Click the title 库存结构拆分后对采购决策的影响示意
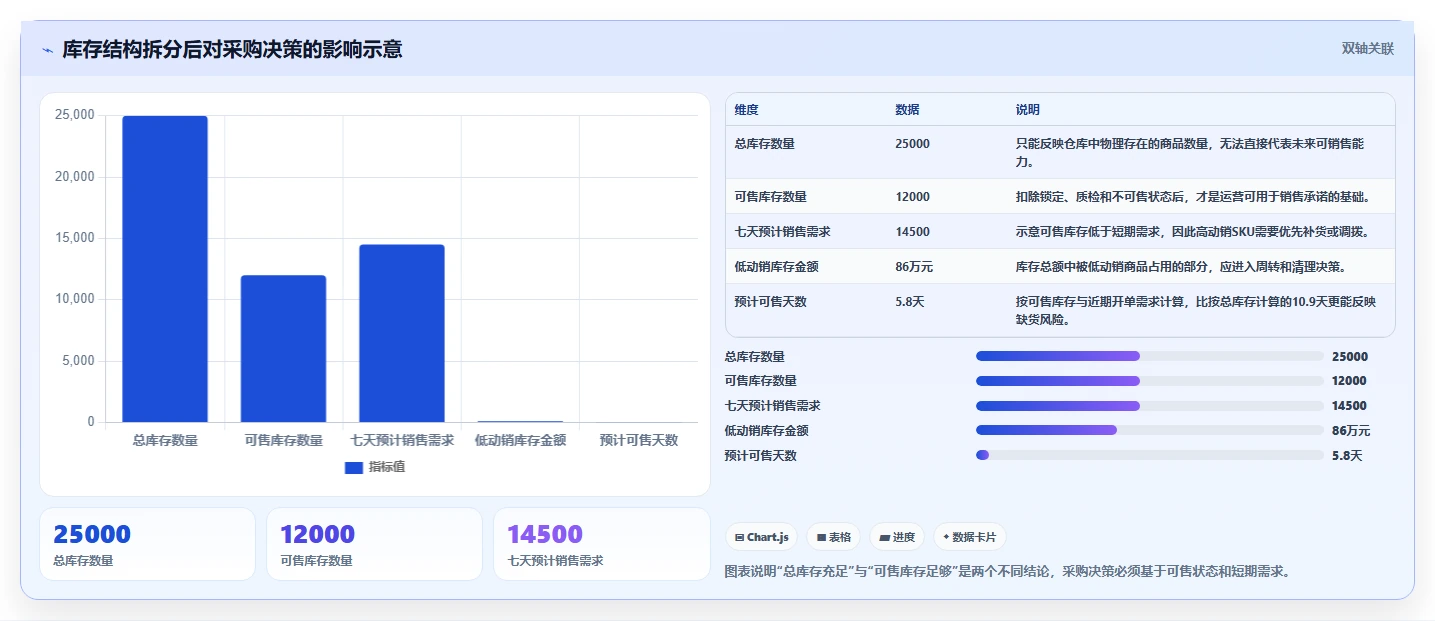1435x621 pixels. (232, 49)
